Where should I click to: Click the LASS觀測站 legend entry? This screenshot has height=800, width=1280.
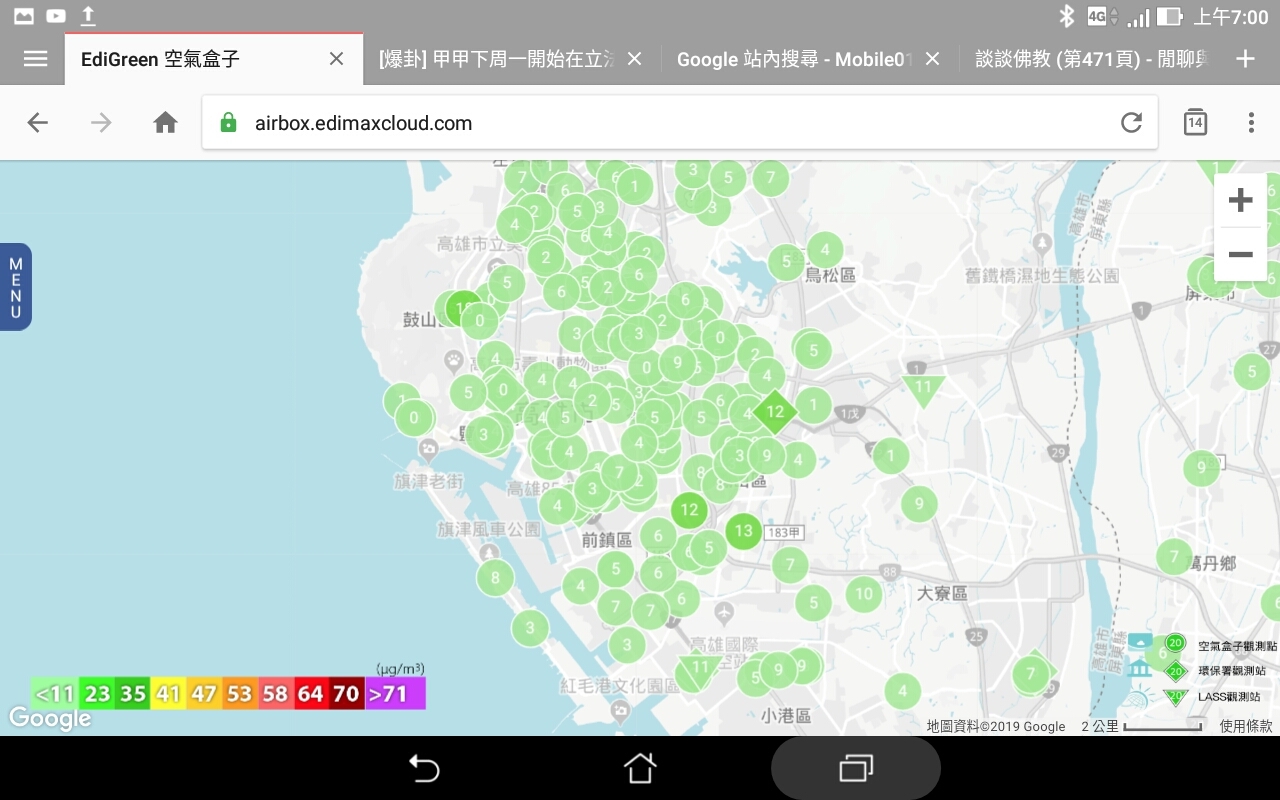point(1212,696)
